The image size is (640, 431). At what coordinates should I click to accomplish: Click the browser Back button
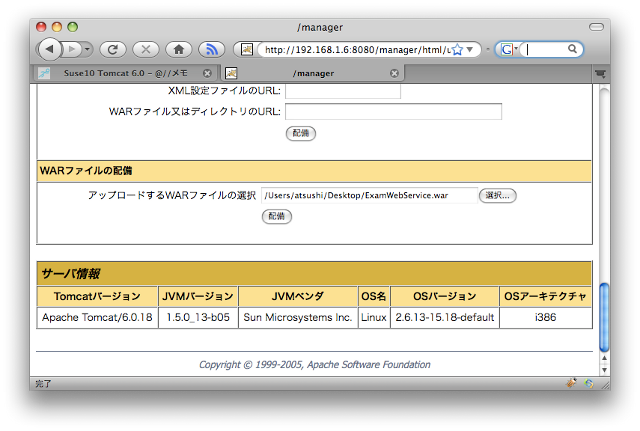pyautogui.click(x=50, y=49)
